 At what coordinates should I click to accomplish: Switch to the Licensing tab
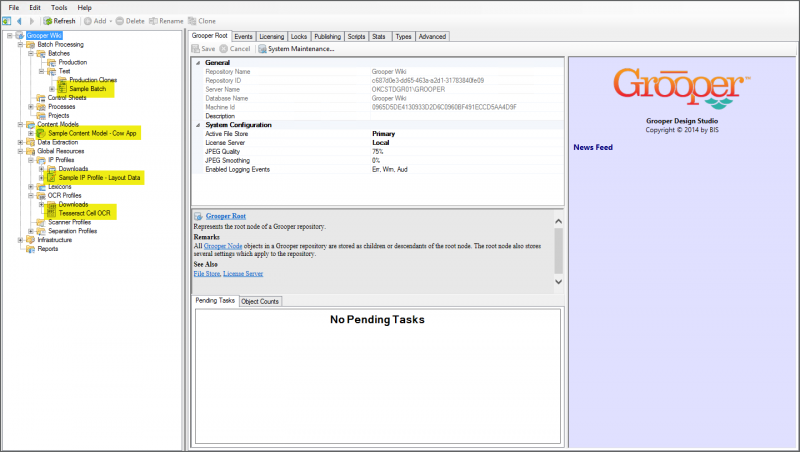pos(271,37)
